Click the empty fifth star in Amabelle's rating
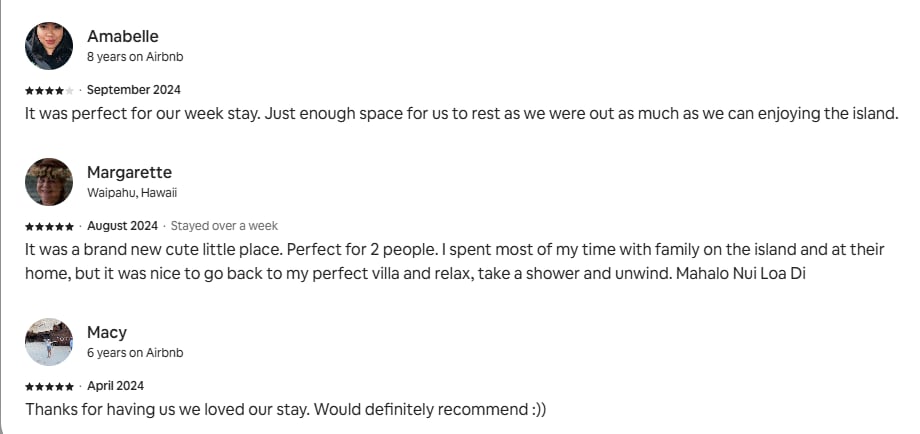Image resolution: width=920 pixels, height=434 pixels. 70,90
